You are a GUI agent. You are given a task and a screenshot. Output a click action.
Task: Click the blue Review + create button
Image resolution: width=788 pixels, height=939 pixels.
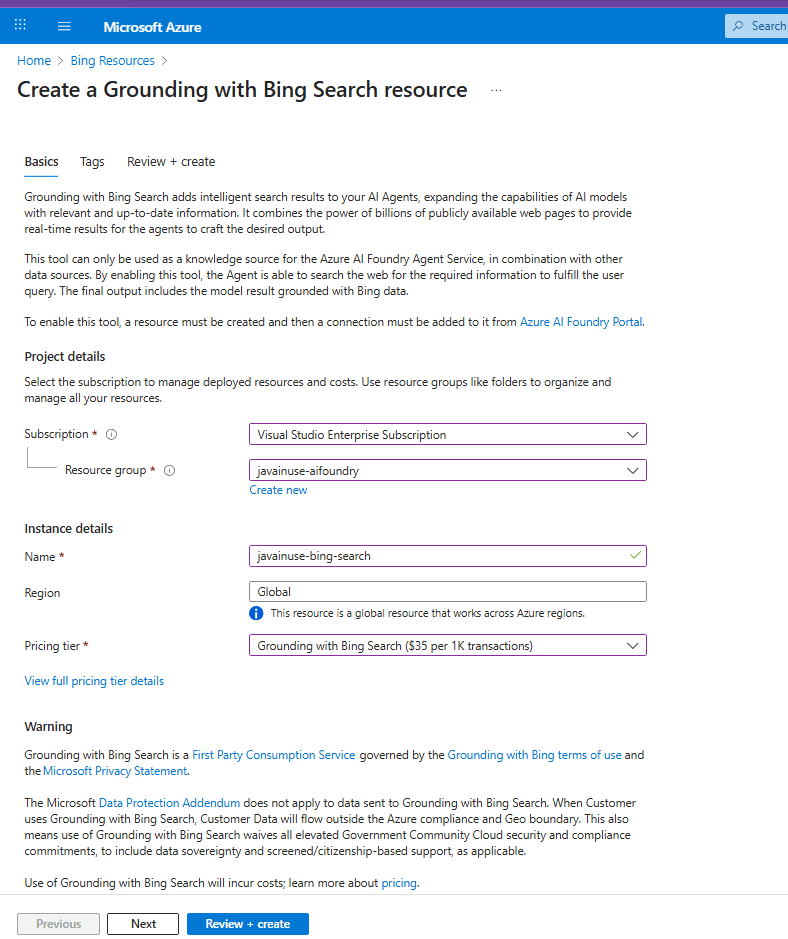click(x=247, y=923)
